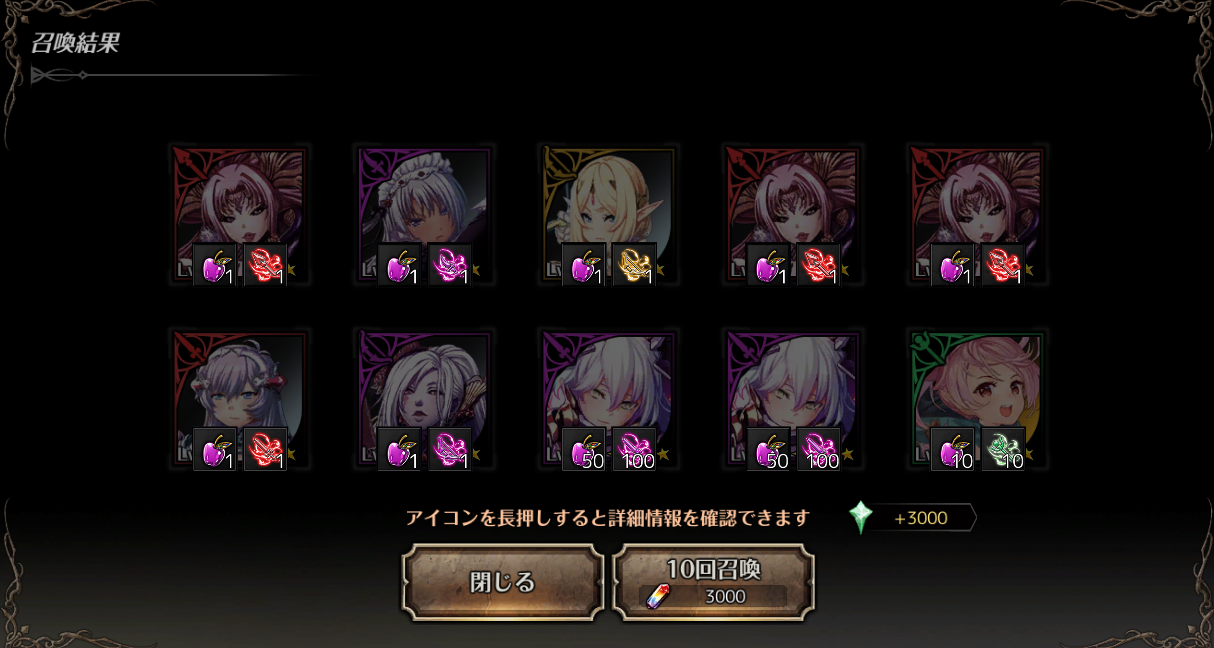Click the rainbow gem icon on the summon button
The height and width of the screenshot is (648, 1214).
pyautogui.click(x=657, y=597)
